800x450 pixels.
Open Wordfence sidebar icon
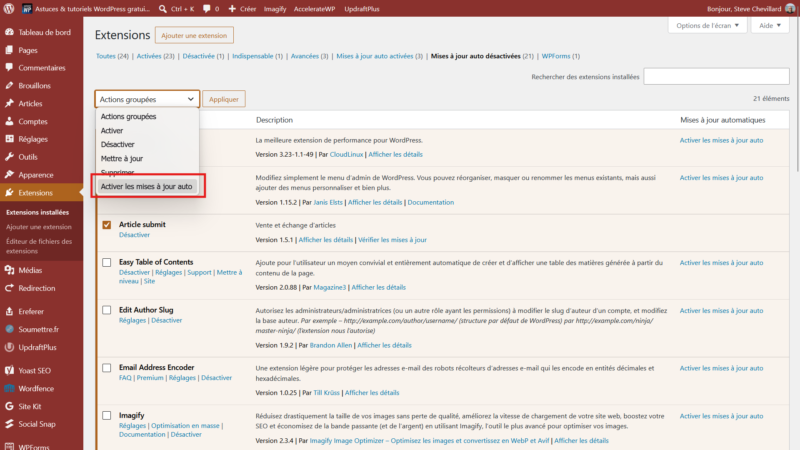(9, 388)
